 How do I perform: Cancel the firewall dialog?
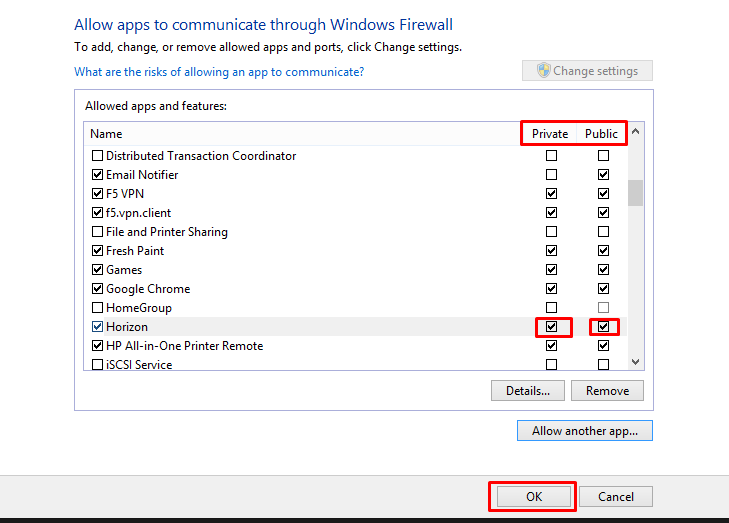[616, 496]
